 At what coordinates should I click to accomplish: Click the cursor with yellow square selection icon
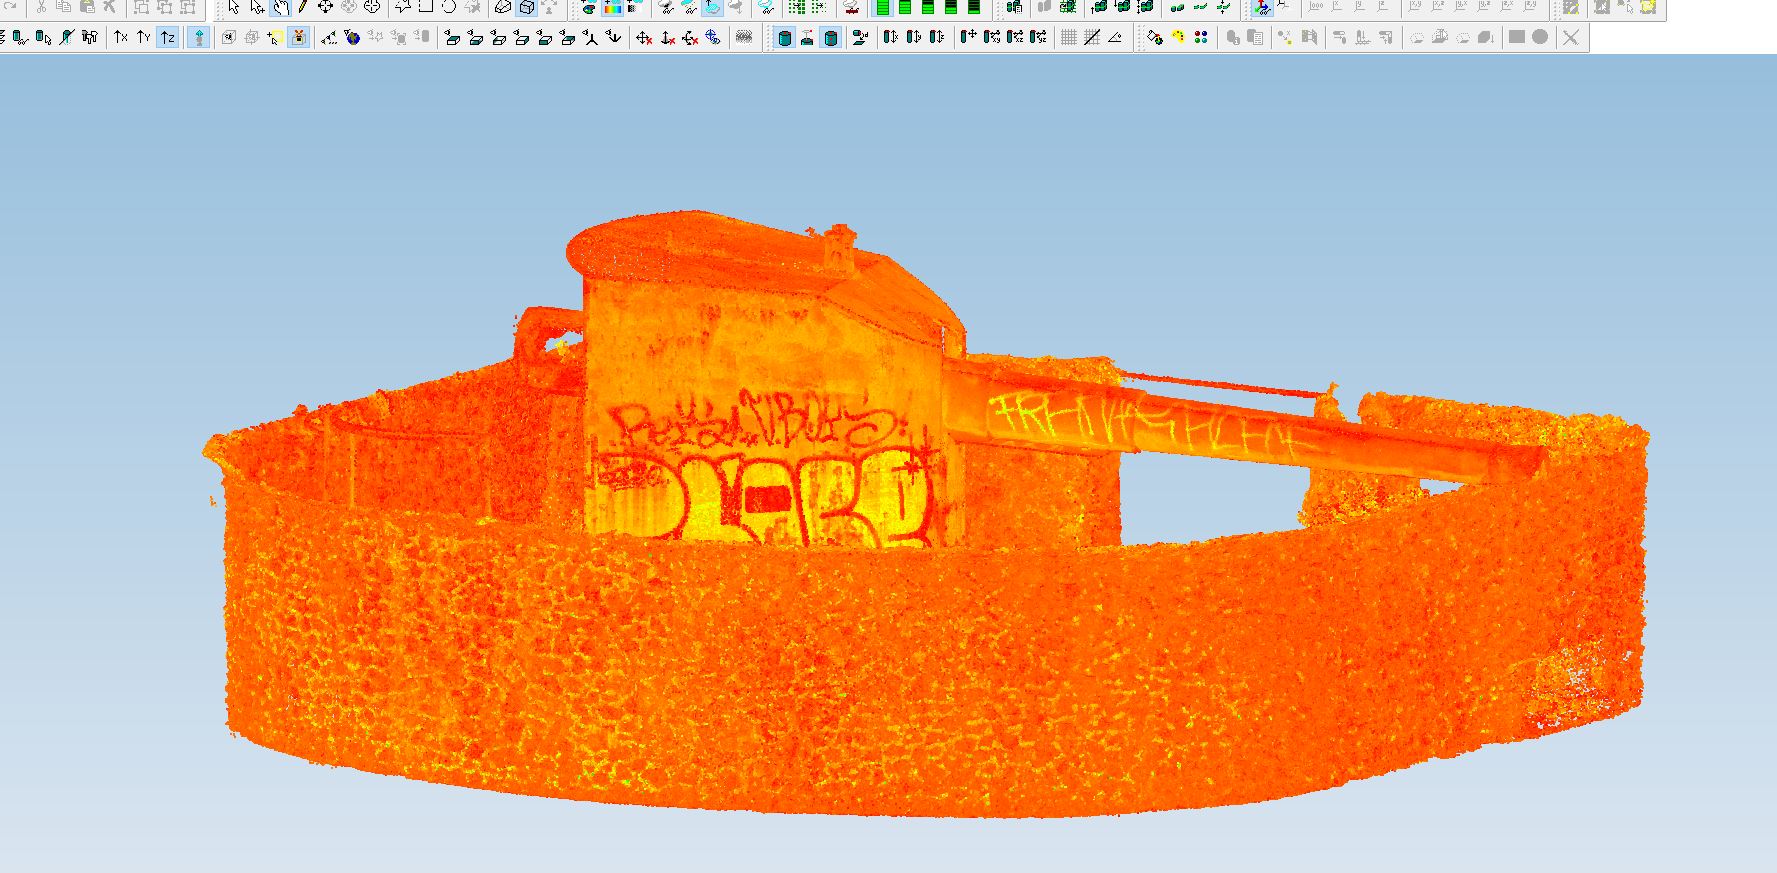coord(274,37)
